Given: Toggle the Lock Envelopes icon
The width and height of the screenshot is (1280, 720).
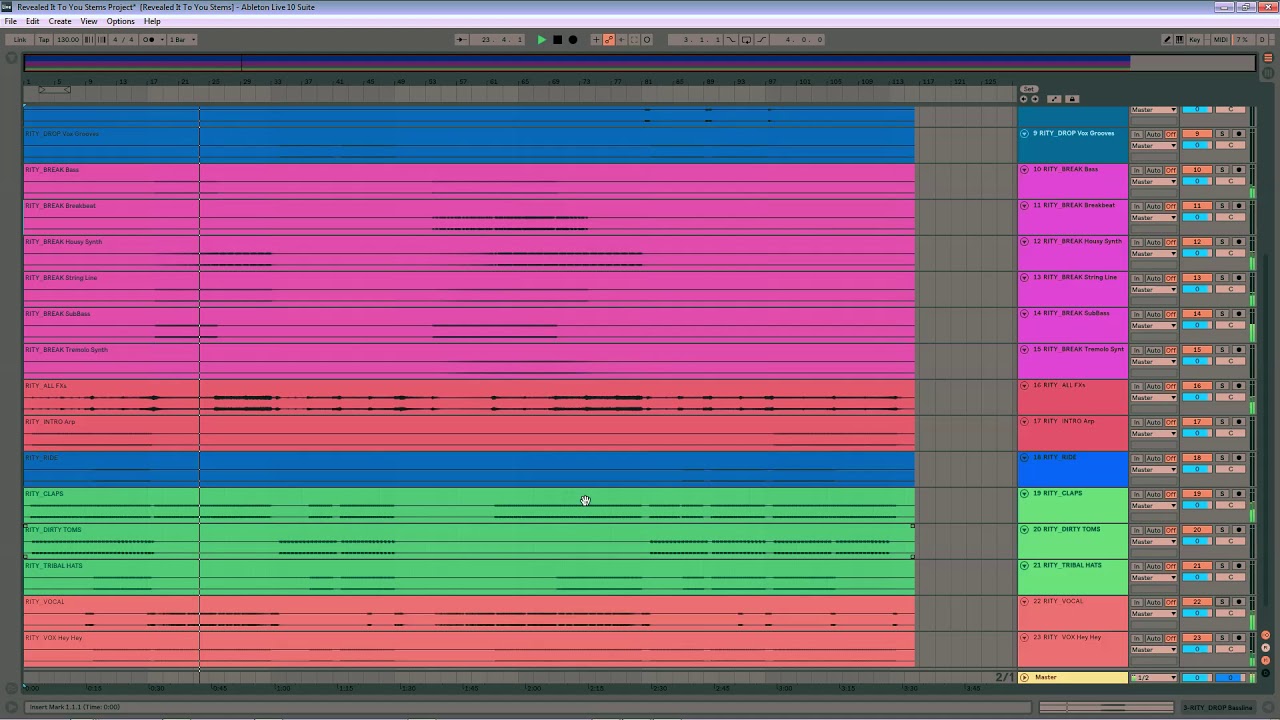Looking at the screenshot, I should [x=1072, y=99].
